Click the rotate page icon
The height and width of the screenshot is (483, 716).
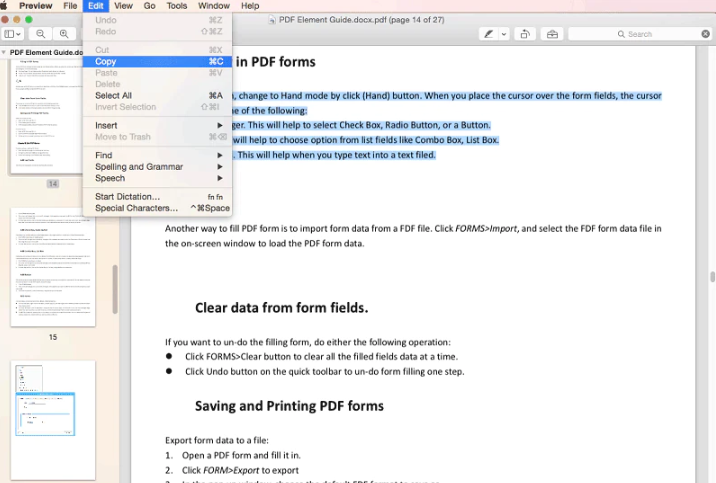pyautogui.click(x=525, y=34)
